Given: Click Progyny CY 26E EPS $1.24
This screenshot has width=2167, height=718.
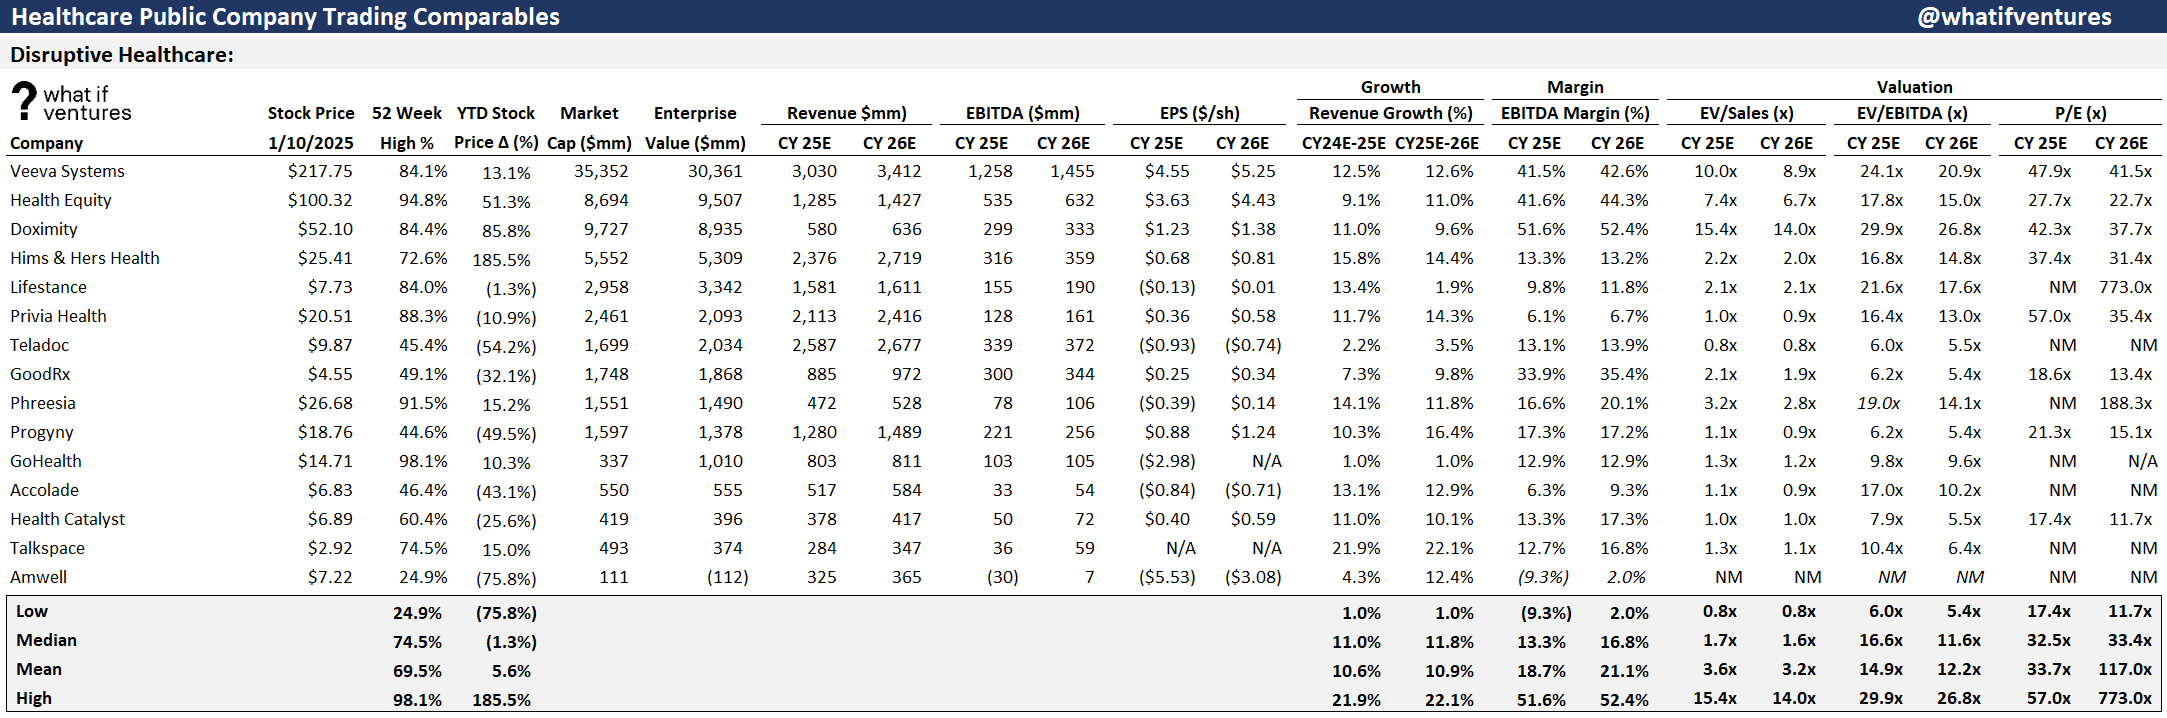Looking at the screenshot, I should coord(1253,432).
